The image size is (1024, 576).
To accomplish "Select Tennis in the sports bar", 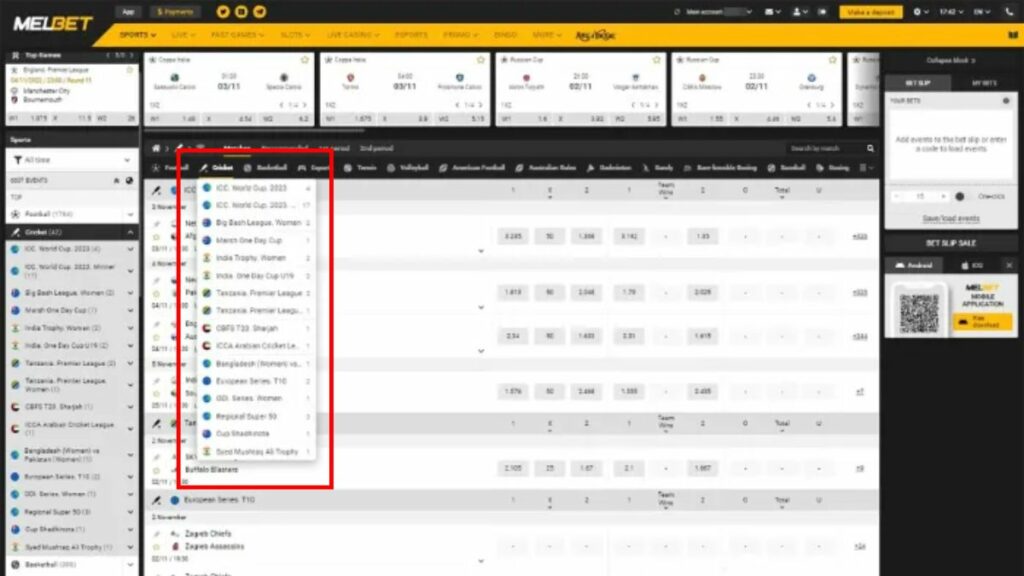I will click(360, 168).
